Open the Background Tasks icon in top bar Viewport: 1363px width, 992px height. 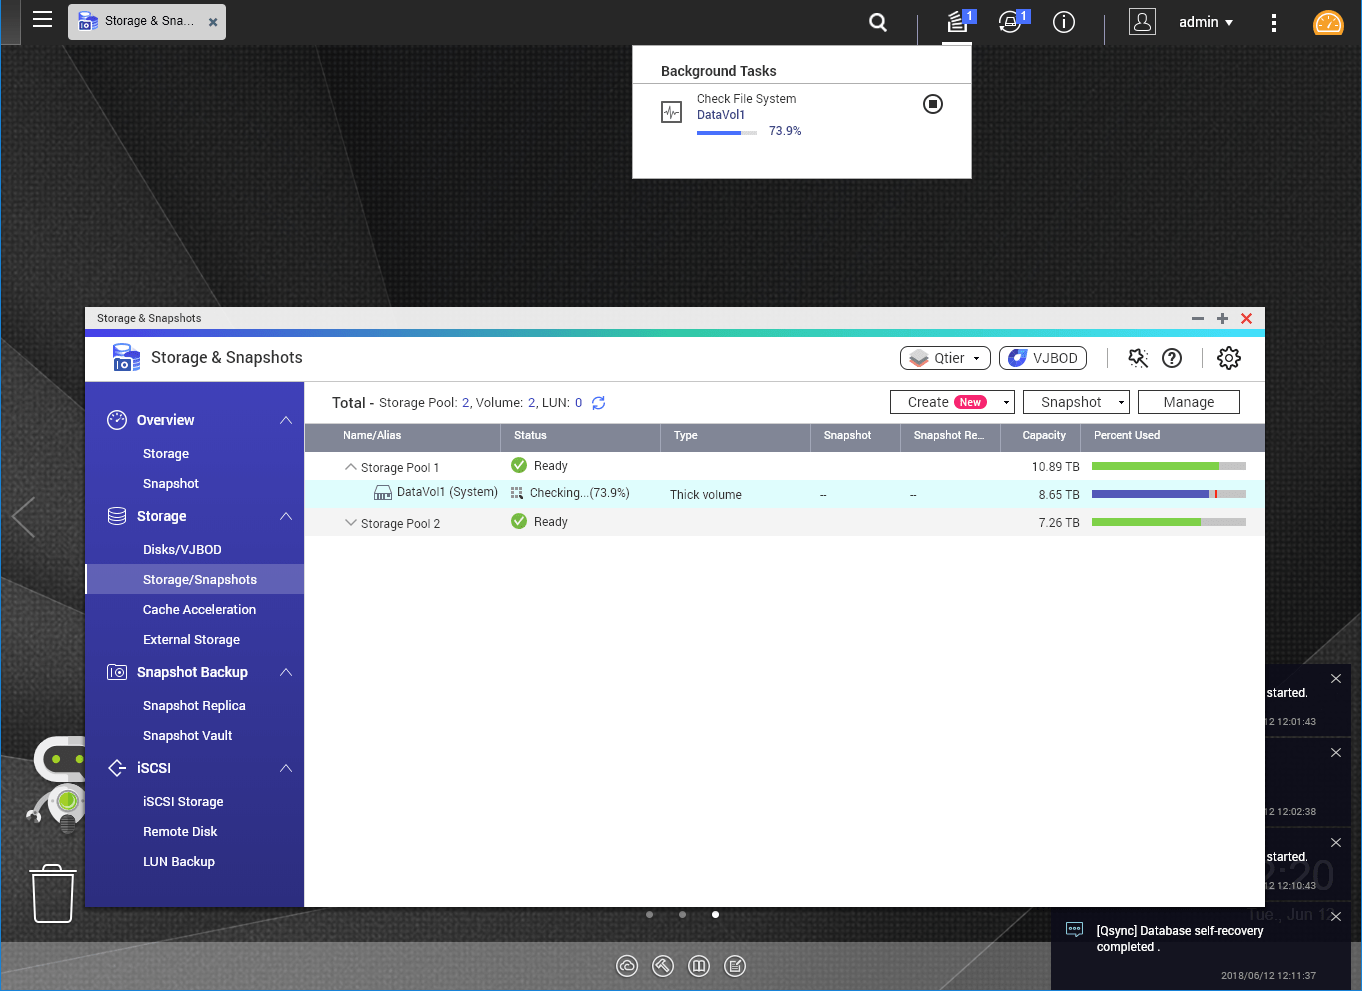point(958,21)
